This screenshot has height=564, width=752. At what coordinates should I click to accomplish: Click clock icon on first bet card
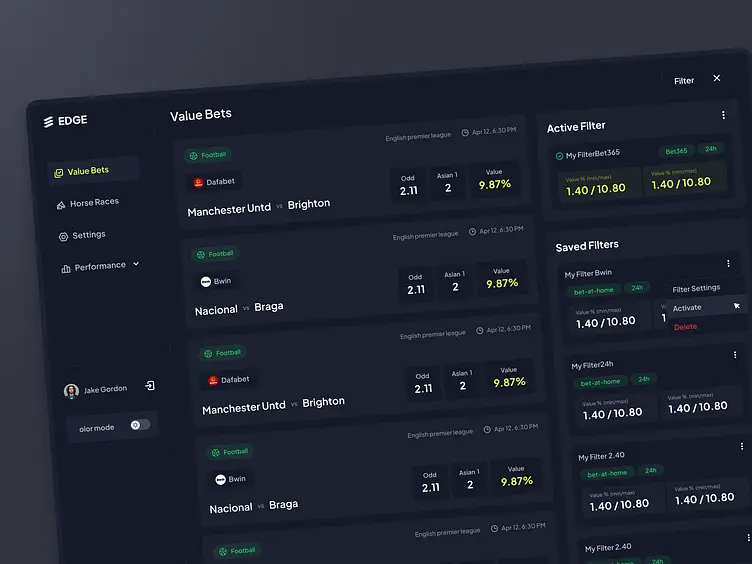point(465,133)
